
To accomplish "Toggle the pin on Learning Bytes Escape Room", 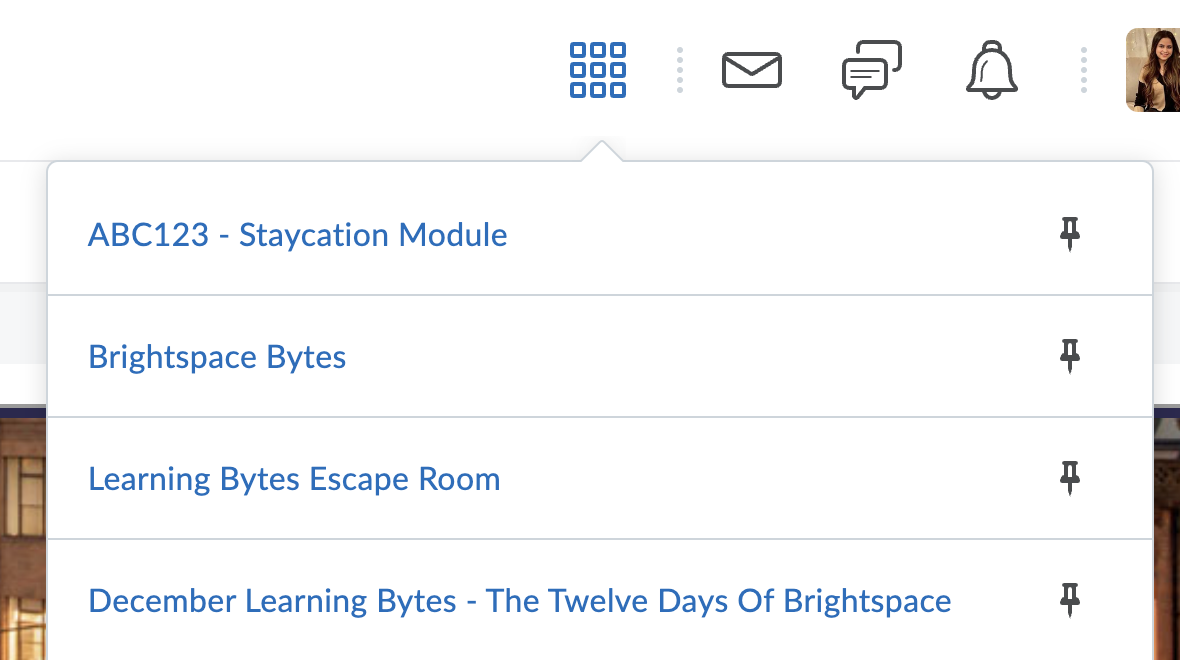I will [x=1069, y=478].
